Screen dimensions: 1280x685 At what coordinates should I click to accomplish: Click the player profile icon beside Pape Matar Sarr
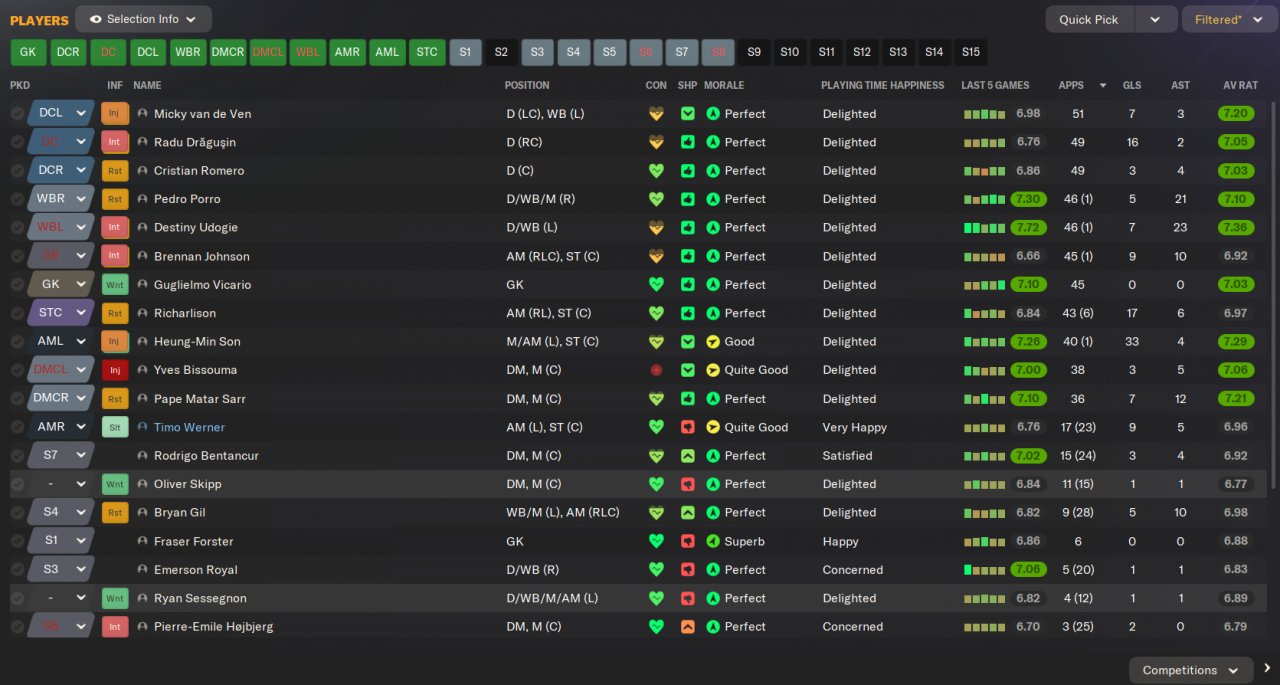pos(142,399)
